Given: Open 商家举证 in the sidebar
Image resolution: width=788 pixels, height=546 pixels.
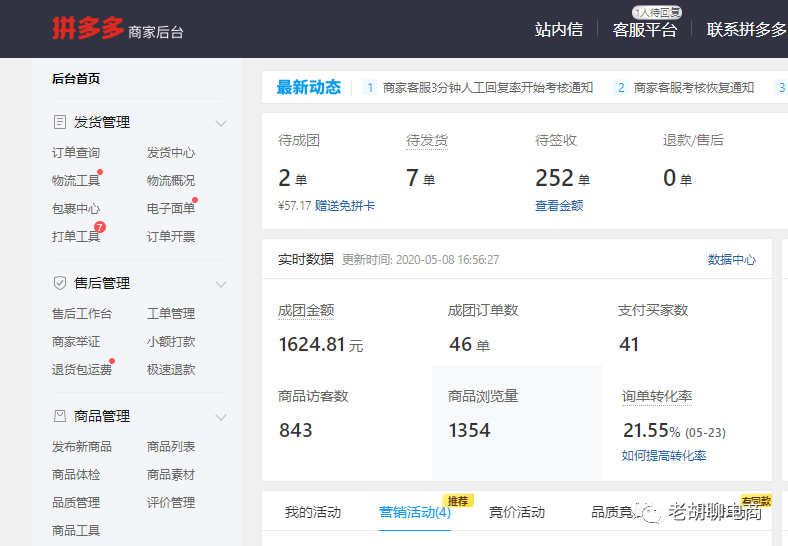Looking at the screenshot, I should pos(76,342).
